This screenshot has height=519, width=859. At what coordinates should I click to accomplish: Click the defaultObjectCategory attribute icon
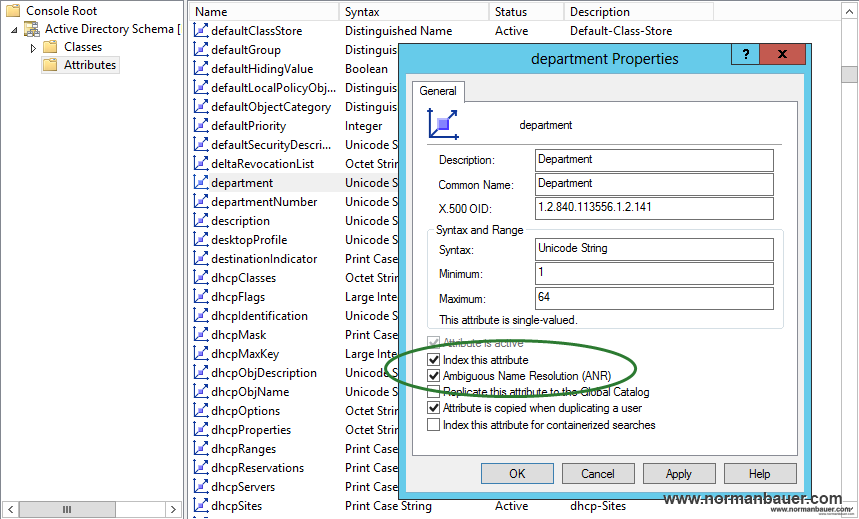pos(201,106)
